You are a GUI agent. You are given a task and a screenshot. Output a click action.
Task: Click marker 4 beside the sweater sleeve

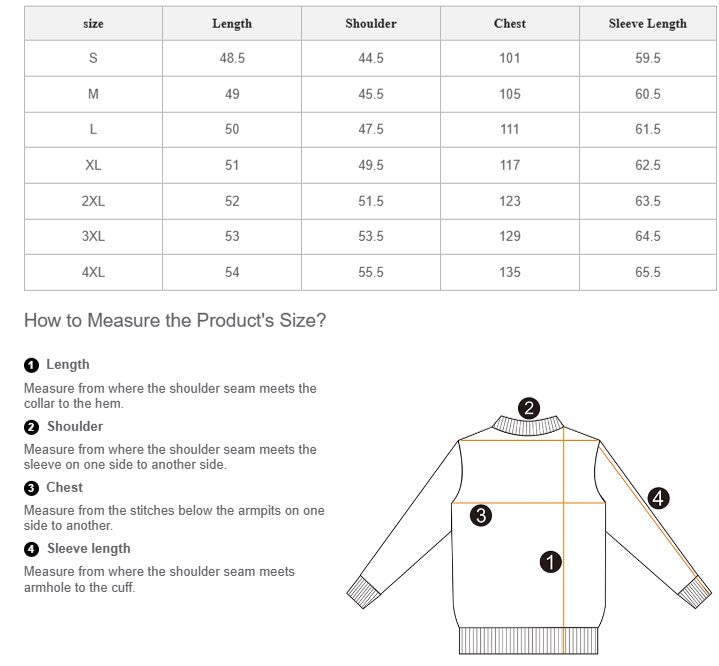(658, 497)
